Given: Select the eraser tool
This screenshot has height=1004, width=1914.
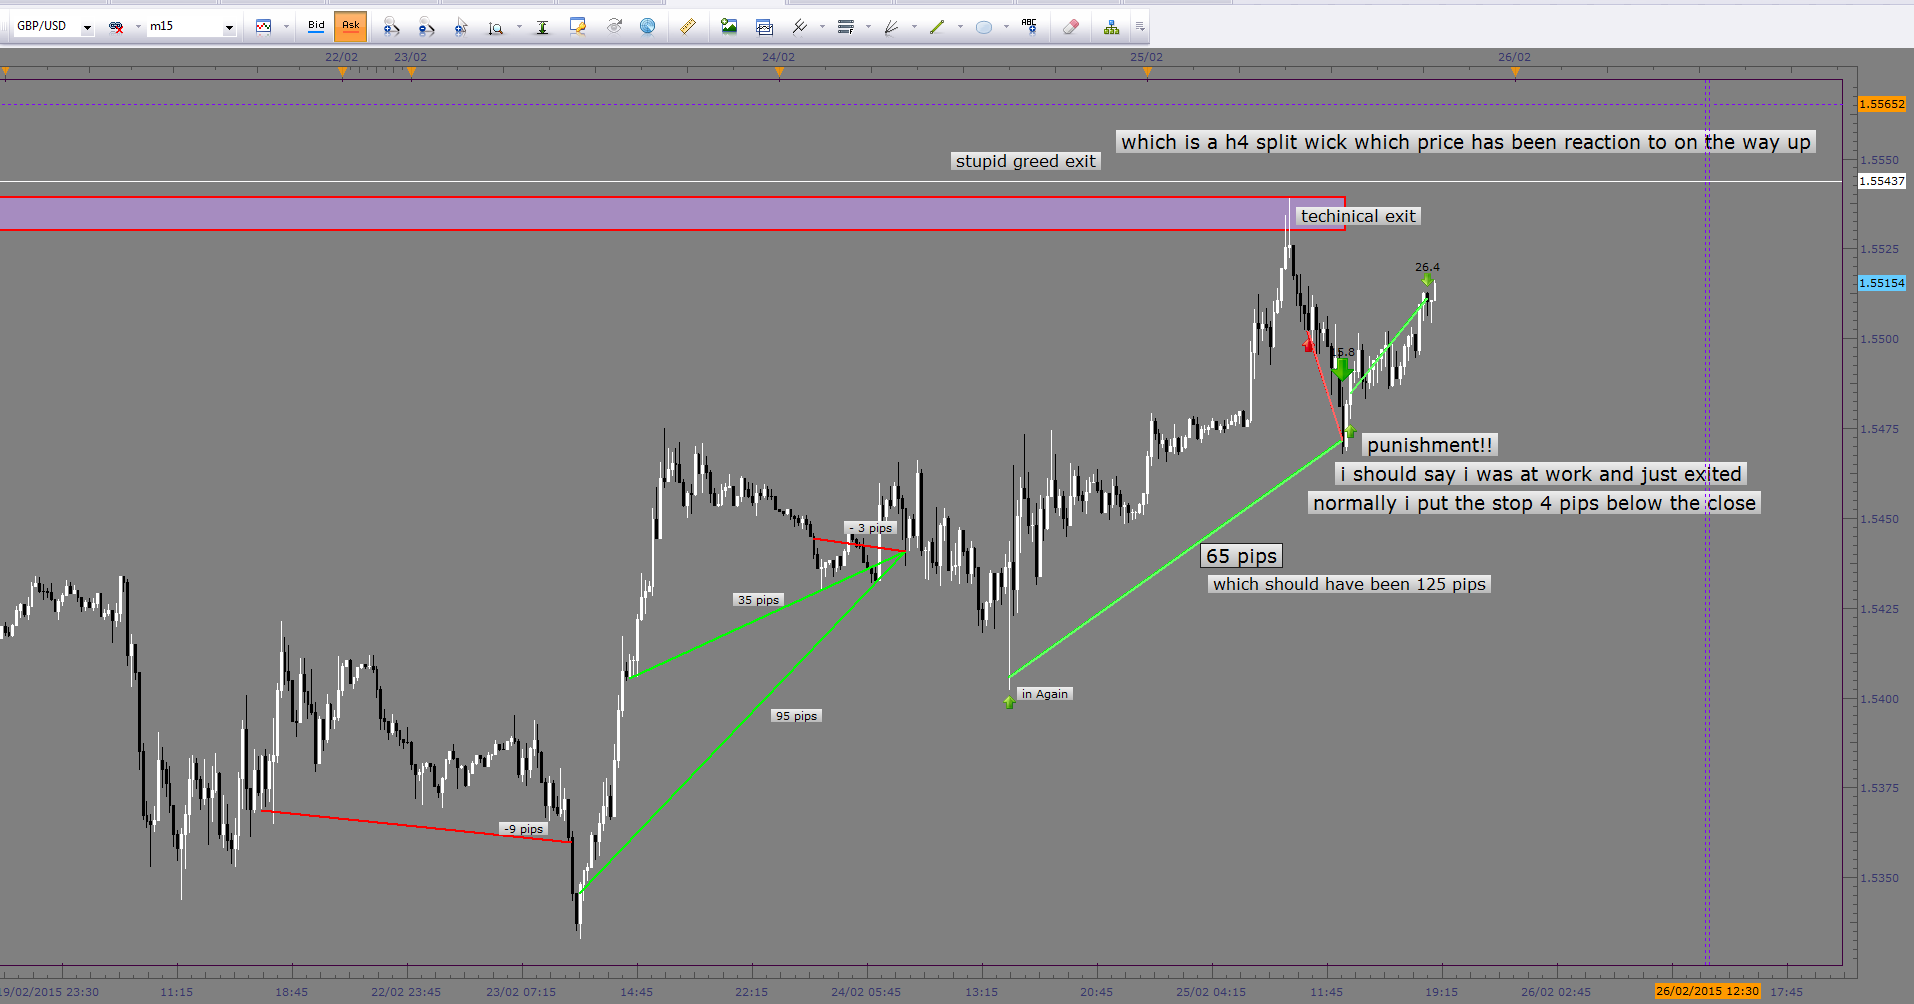Looking at the screenshot, I should pos(1071,27).
